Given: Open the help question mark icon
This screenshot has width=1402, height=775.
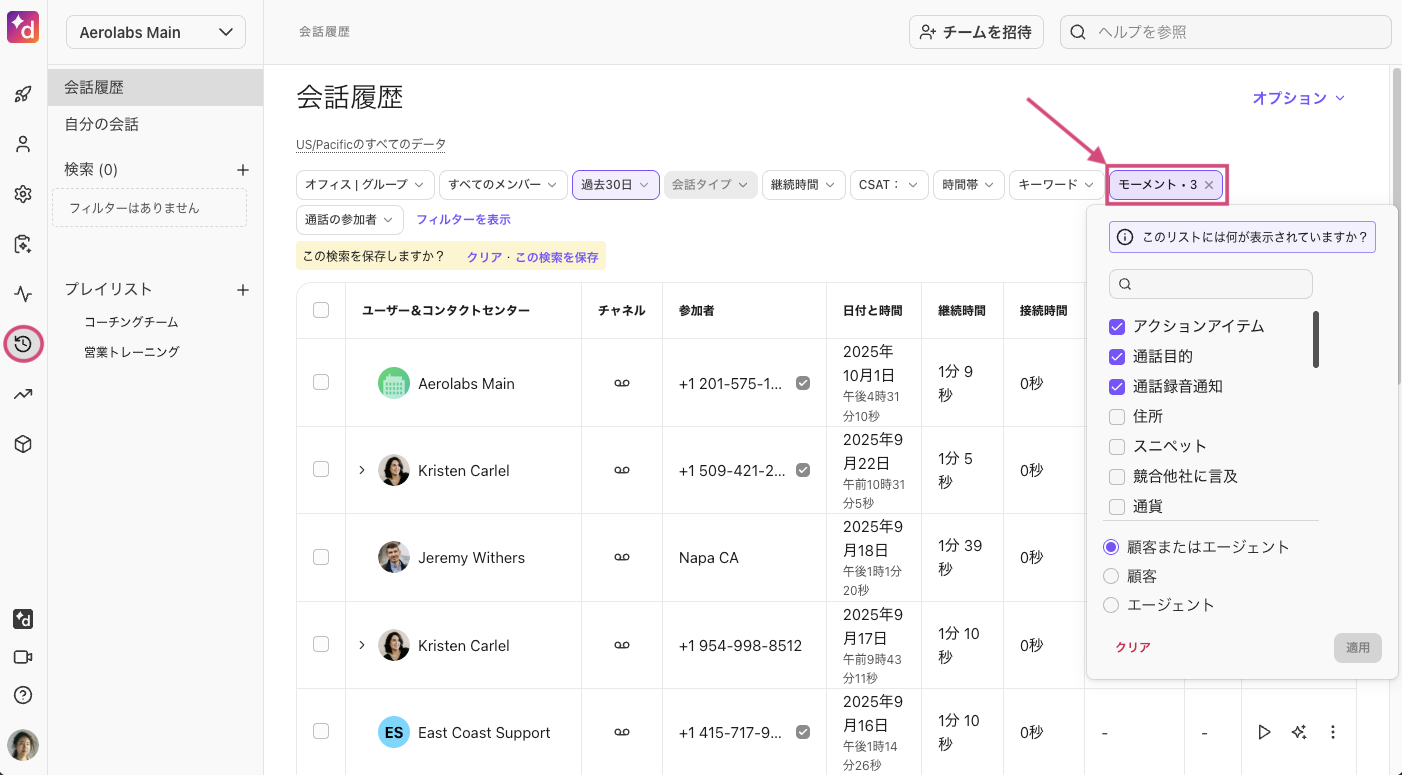Looking at the screenshot, I should pos(23,695).
